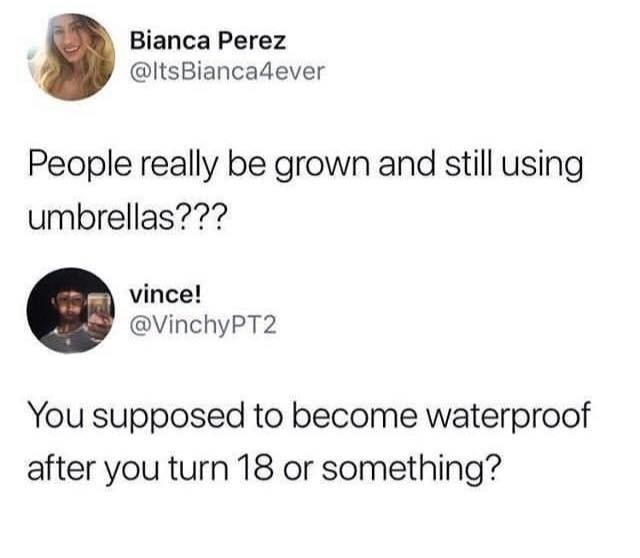Visit the @ItsBianca4ever handle

227,71
